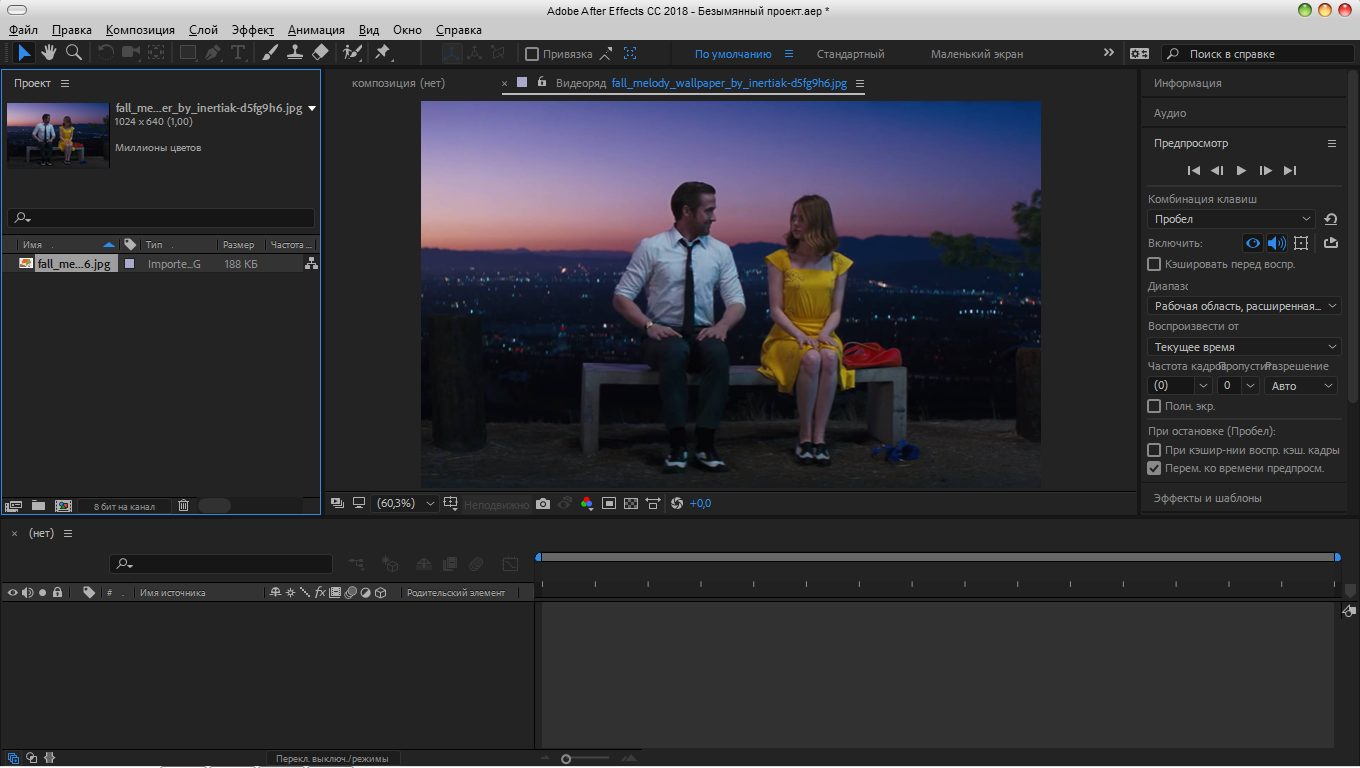Open the Пробел shortcut dropdown
The height and width of the screenshot is (768, 1360).
tap(1232, 219)
